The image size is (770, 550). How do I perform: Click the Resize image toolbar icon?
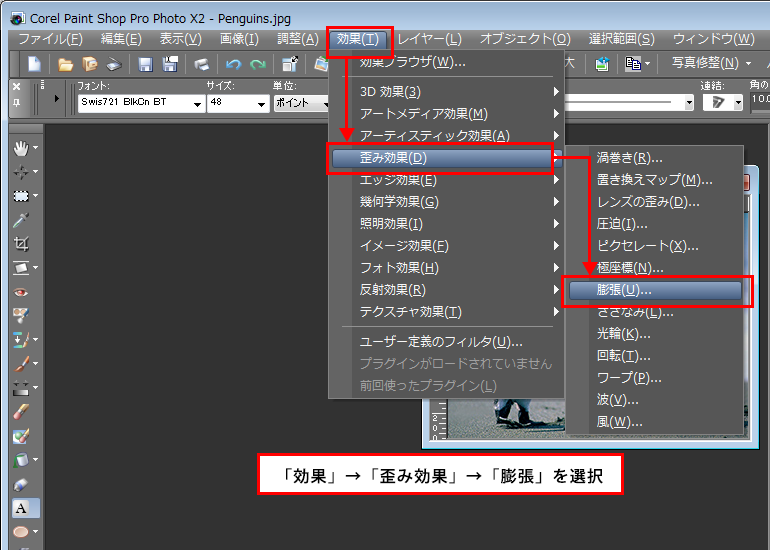290,64
